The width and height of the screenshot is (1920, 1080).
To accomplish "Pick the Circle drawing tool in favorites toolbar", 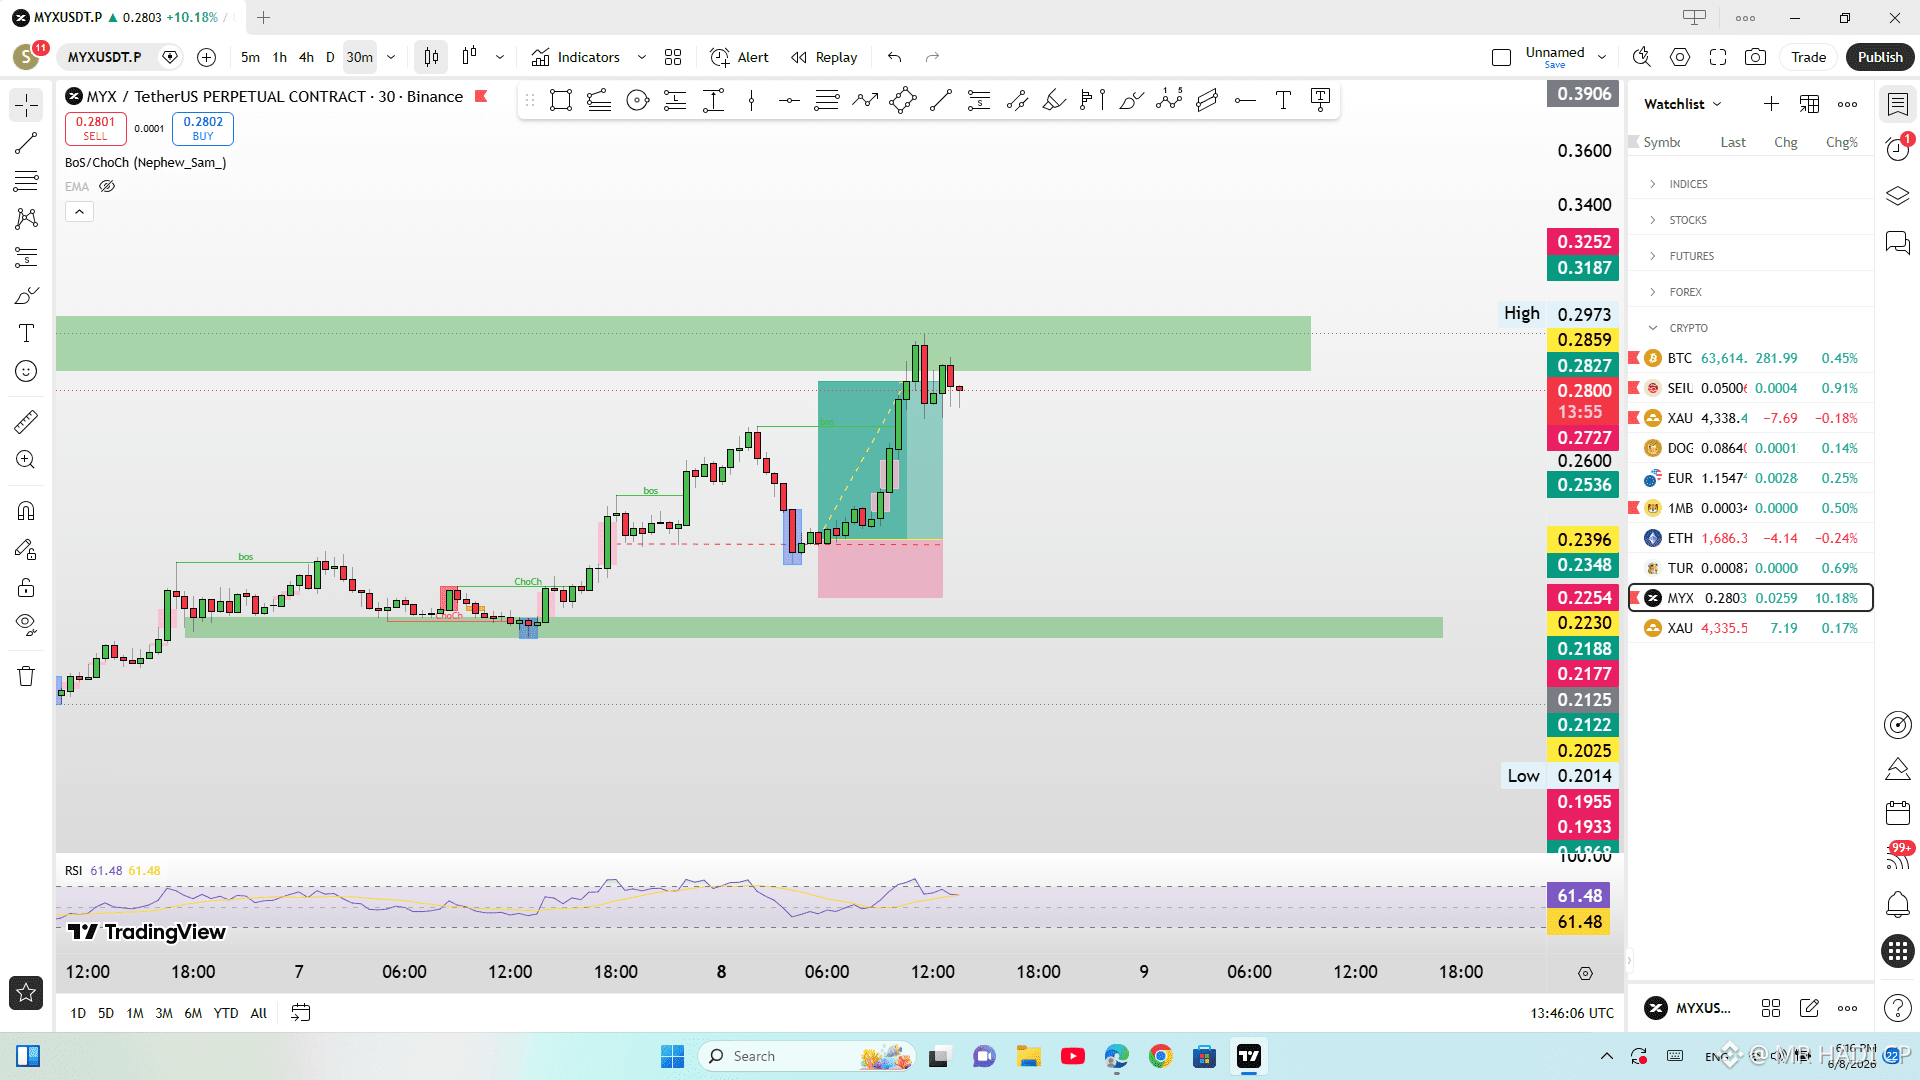I will pyautogui.click(x=637, y=100).
